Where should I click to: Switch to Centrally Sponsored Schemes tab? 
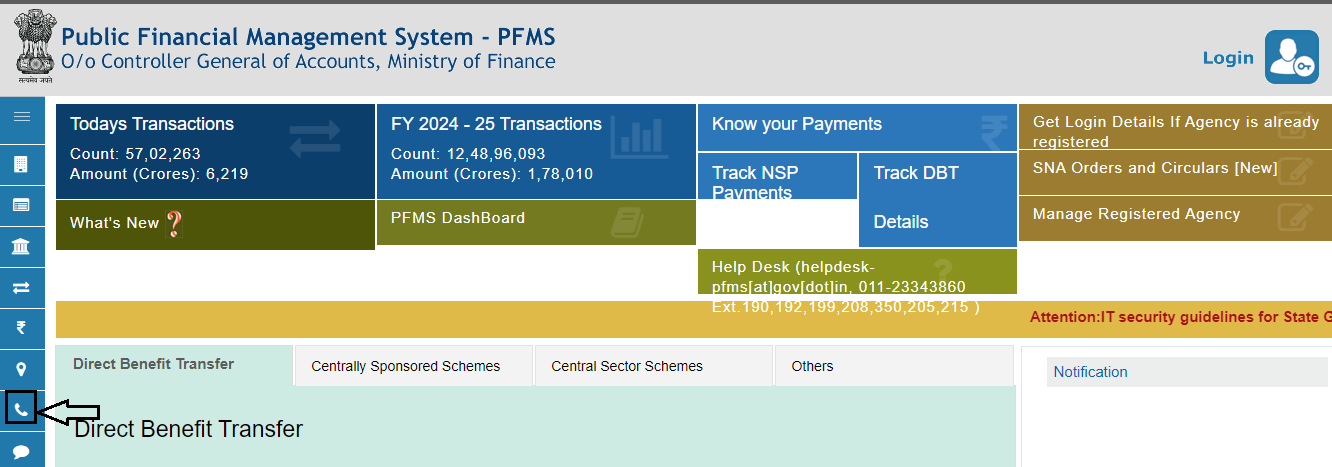[x=405, y=366]
